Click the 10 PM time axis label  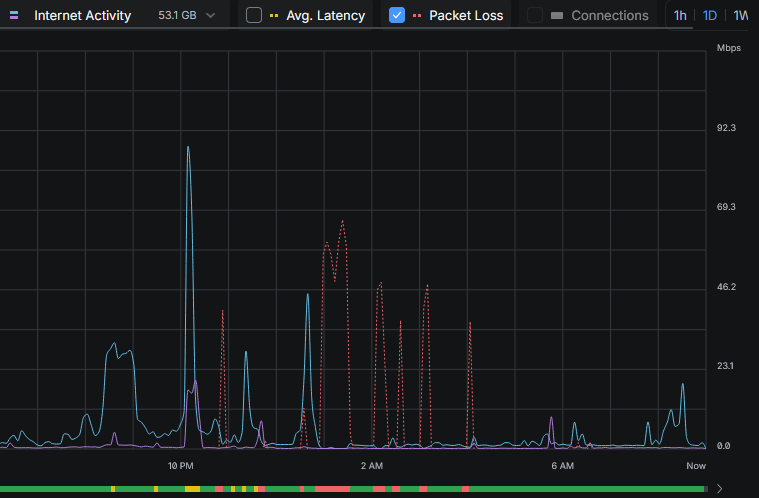tap(181, 466)
